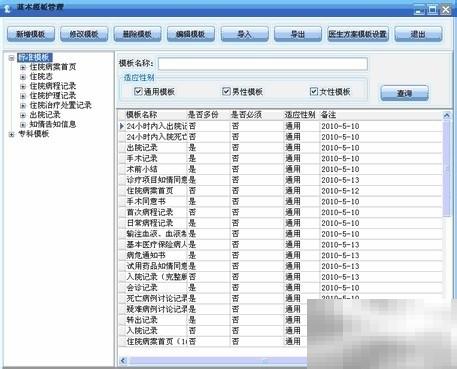Select the 日常病程记录 table row
This screenshot has height=369, width=457.
pos(281,223)
